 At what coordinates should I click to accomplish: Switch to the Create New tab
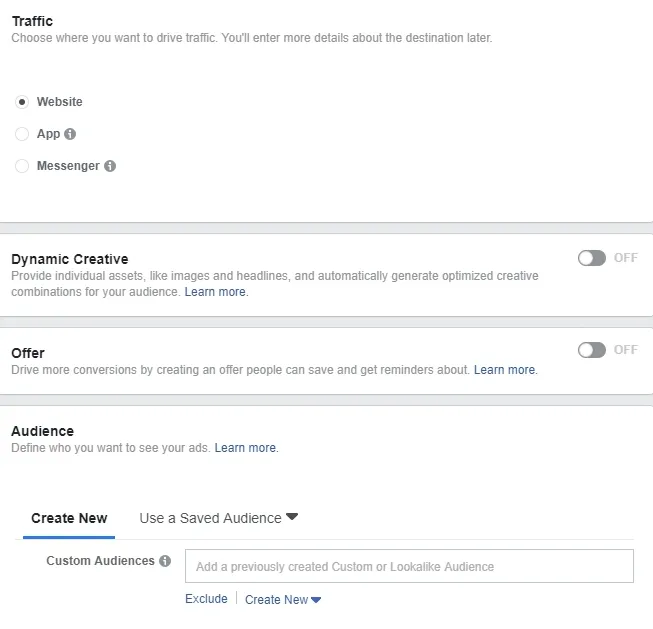click(69, 518)
